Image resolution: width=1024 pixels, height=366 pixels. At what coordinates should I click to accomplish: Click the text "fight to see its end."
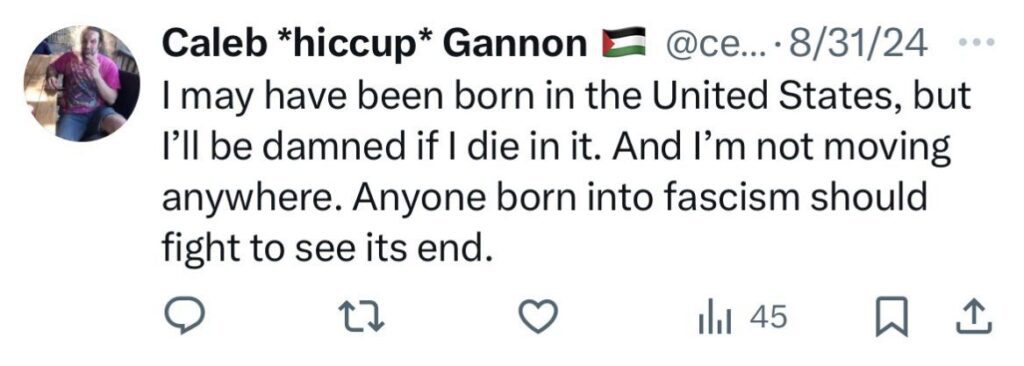click(325, 248)
